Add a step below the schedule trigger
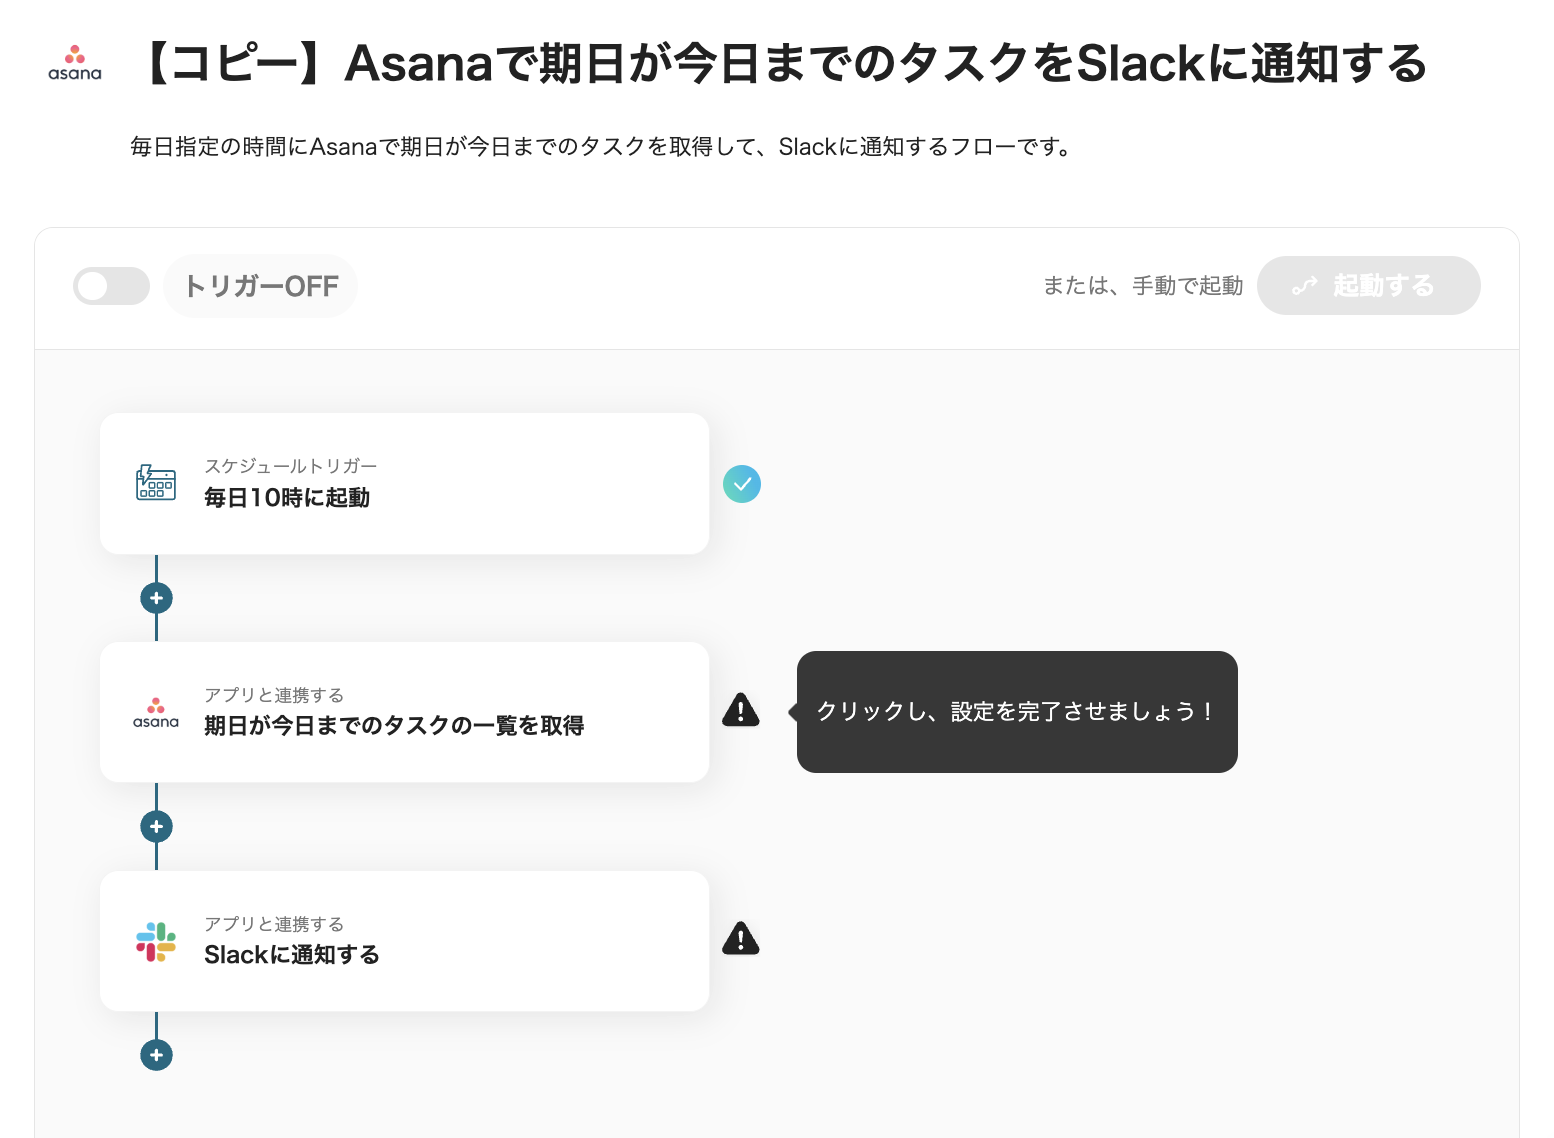Screen dimensions: 1554x1138 [156, 598]
